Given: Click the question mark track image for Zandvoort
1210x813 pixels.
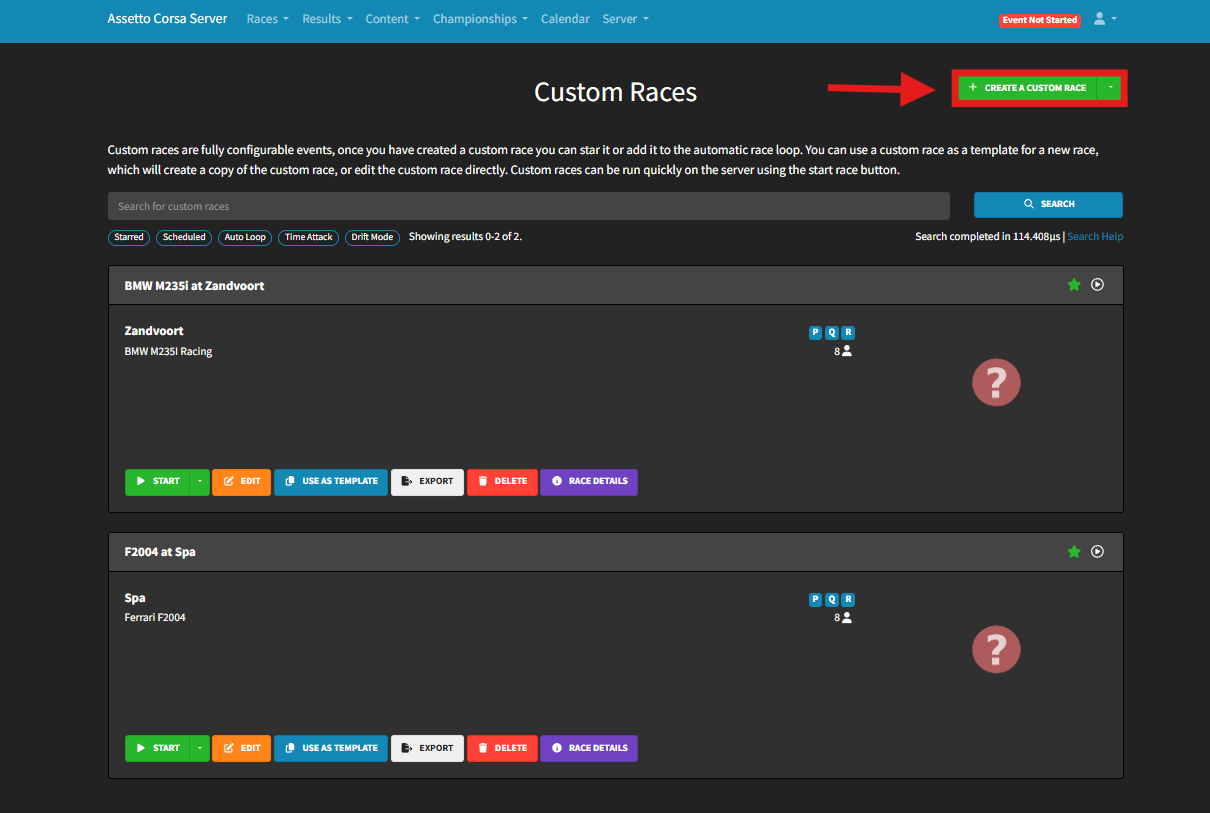Looking at the screenshot, I should [996, 382].
